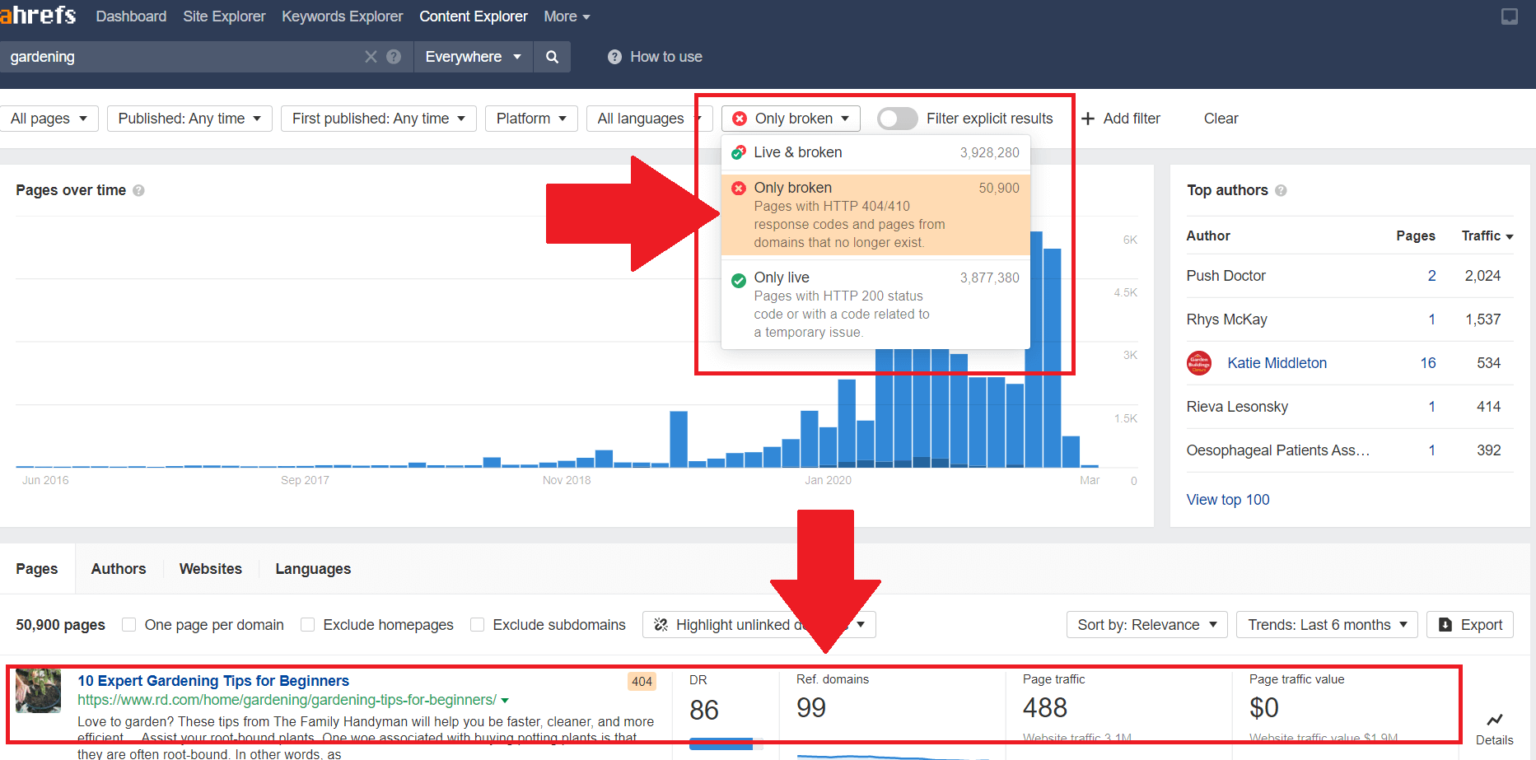Click Katie Middleton's 16 pages count
Viewport: 1536px width, 760px height.
1428,363
